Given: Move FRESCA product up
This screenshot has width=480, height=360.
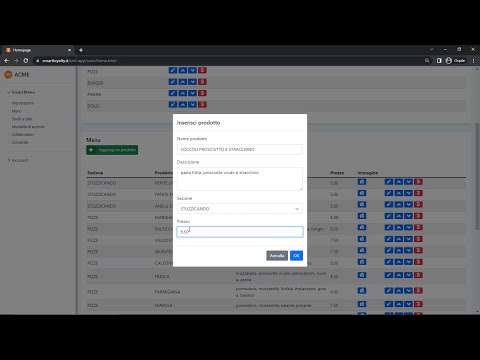Looking at the screenshot, I should tap(399, 275).
